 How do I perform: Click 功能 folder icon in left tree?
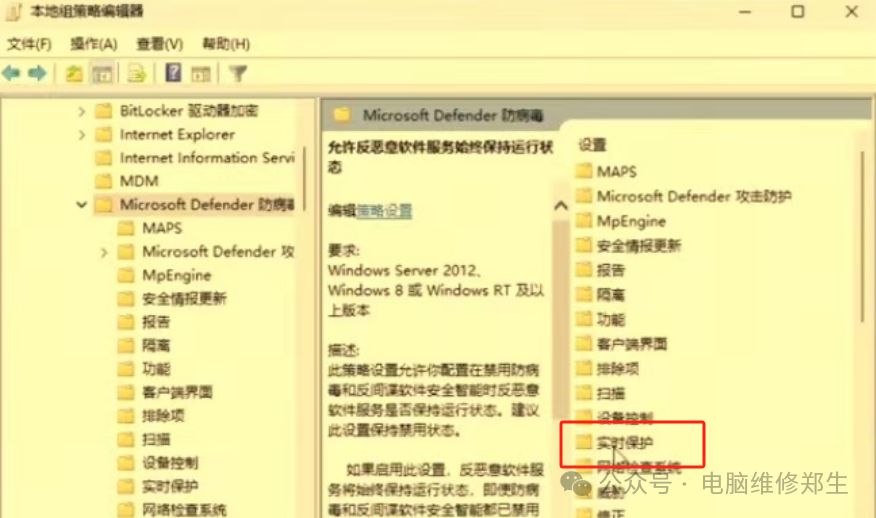coord(126,369)
